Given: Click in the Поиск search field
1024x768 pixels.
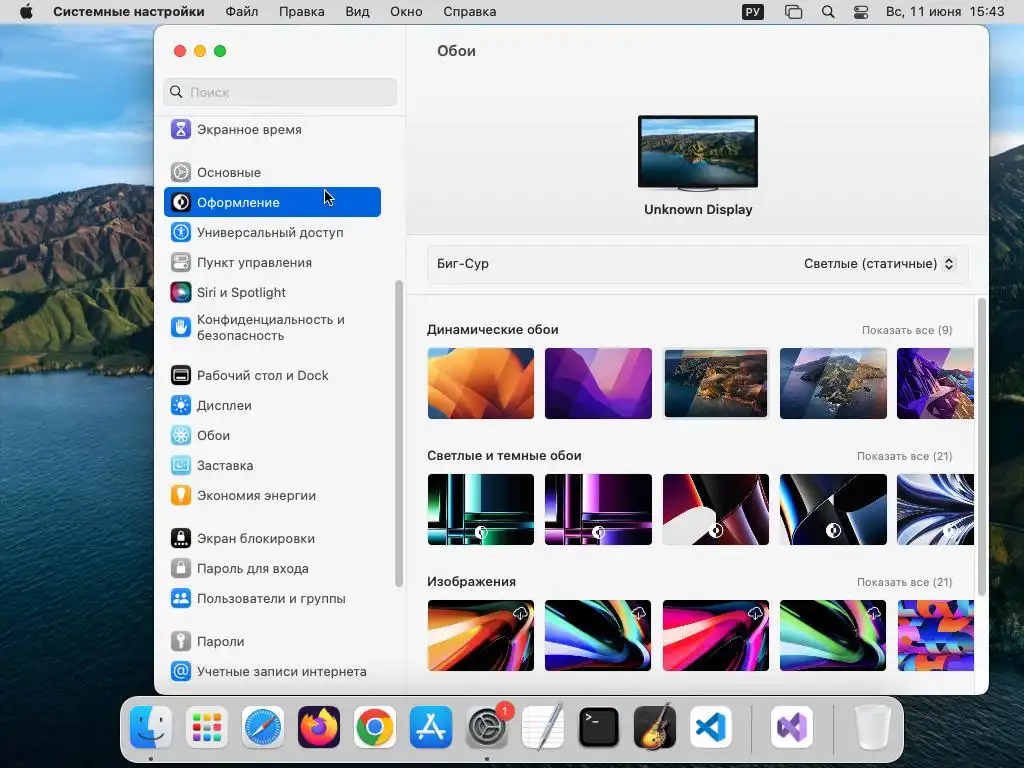Looking at the screenshot, I should coord(280,92).
